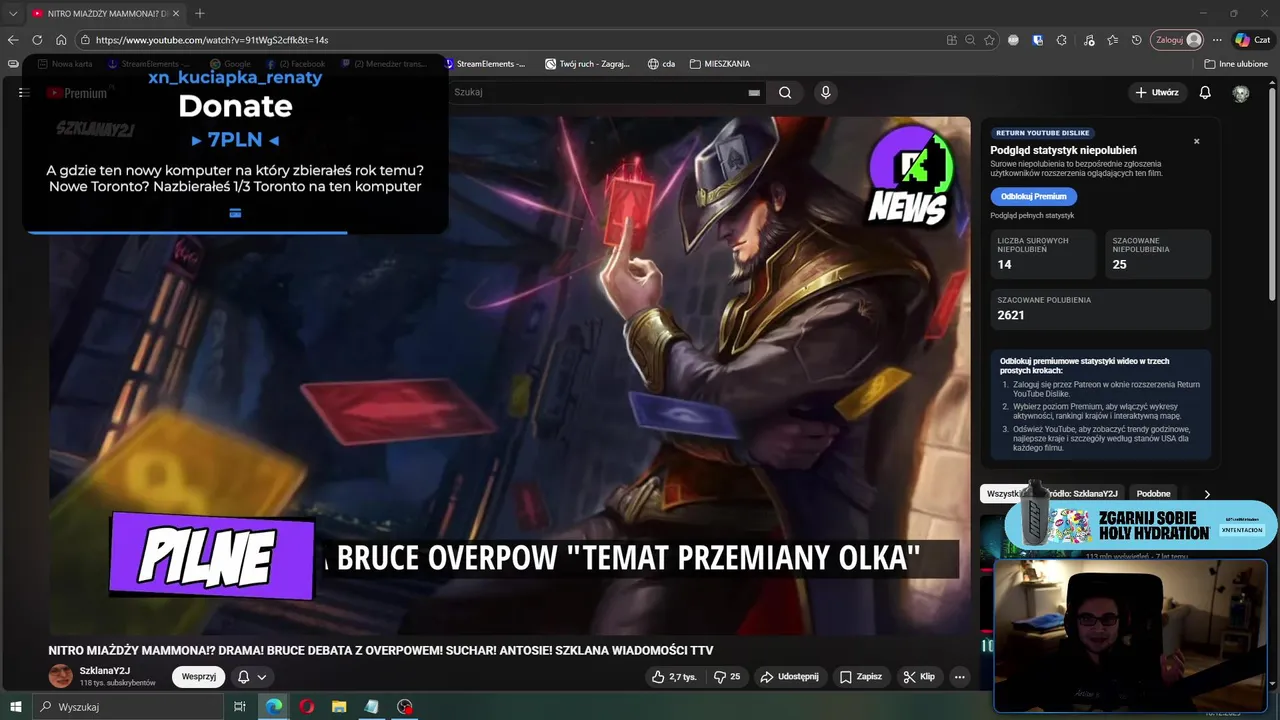Click the zoom-out magnifier in the address bar
The height and width of the screenshot is (720, 1280).
pyautogui.click(x=970, y=40)
